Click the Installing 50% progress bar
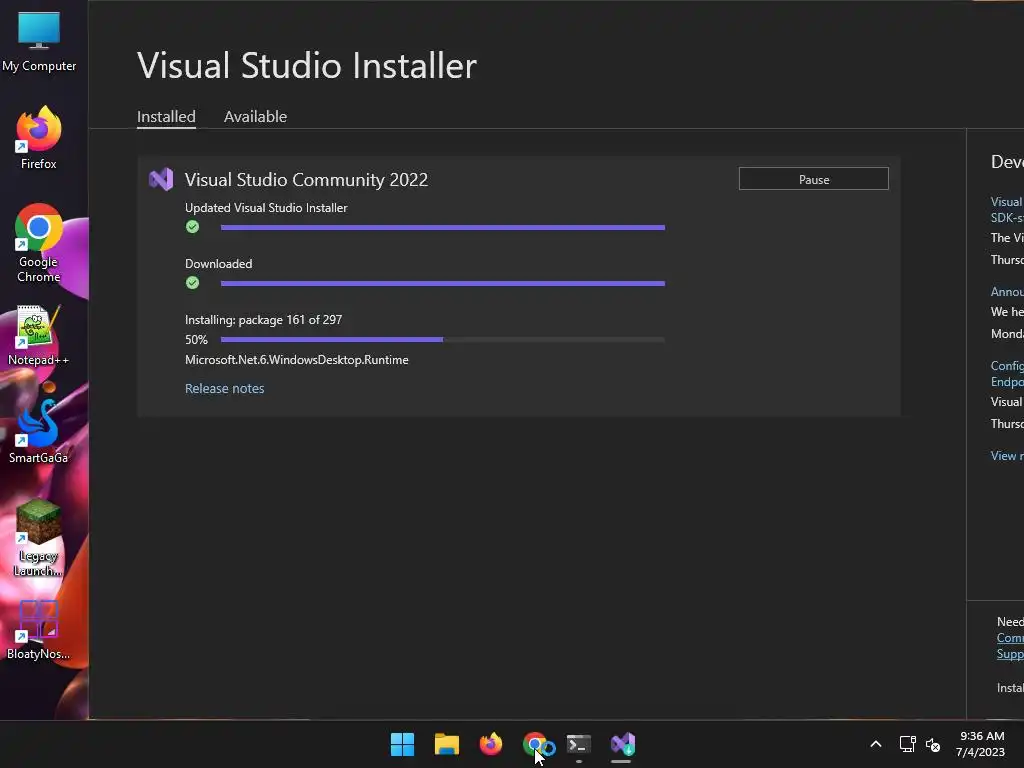Screen dimensions: 1024x768 pos(443,340)
